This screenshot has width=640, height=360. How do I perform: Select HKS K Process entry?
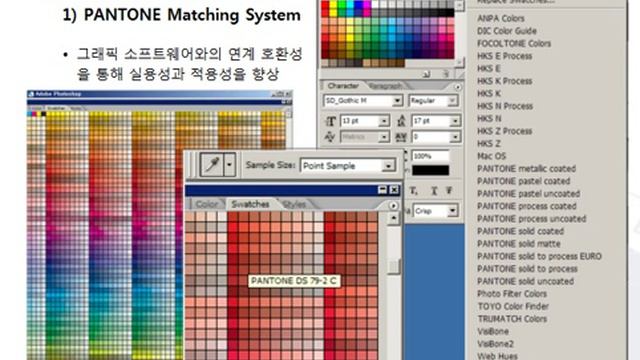[504, 81]
